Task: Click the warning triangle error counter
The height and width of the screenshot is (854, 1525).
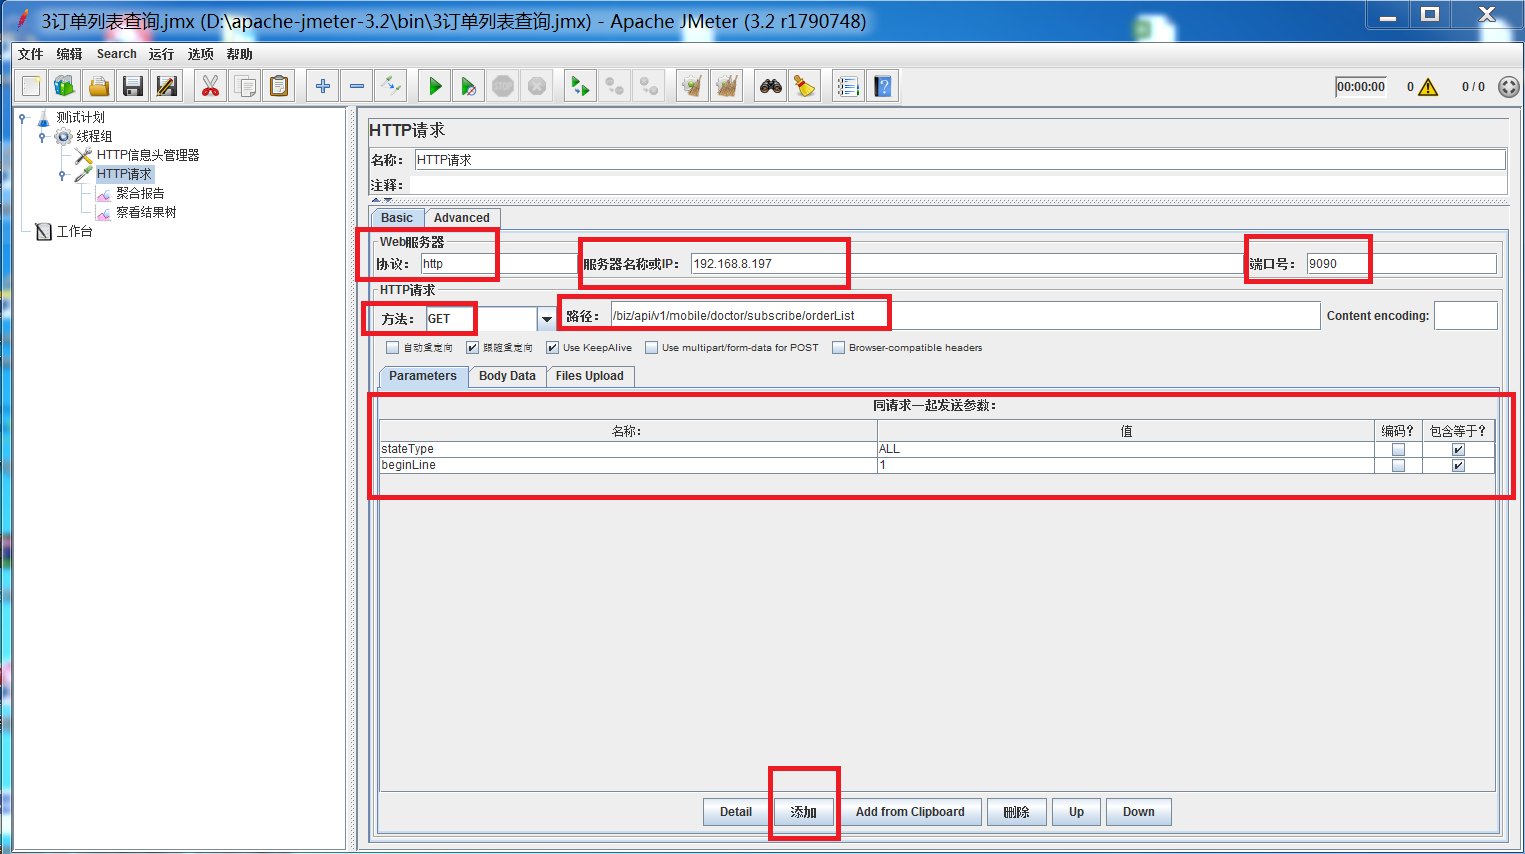Action: tap(1428, 87)
